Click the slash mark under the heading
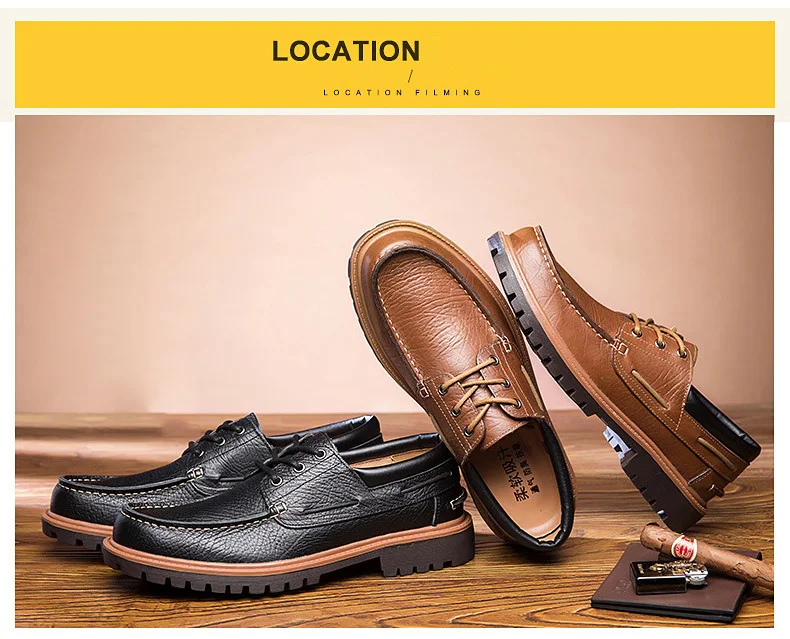 (x=410, y=77)
